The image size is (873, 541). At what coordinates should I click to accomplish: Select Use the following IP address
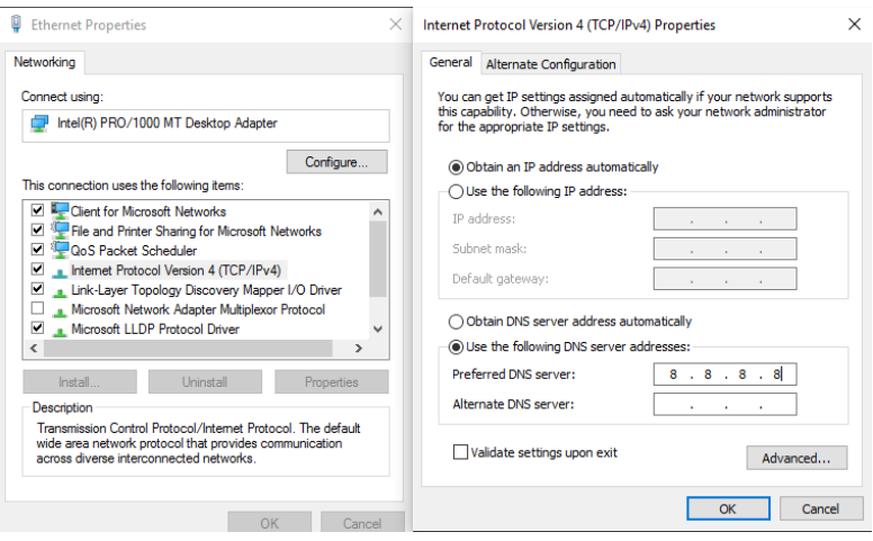coord(456,191)
